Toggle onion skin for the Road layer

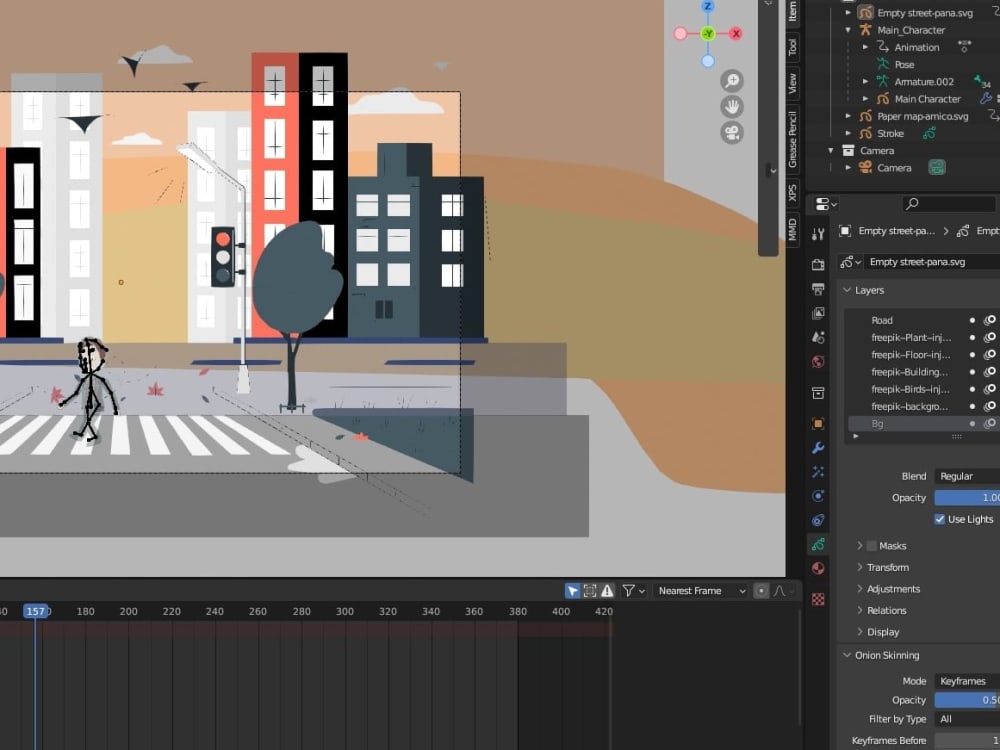990,320
